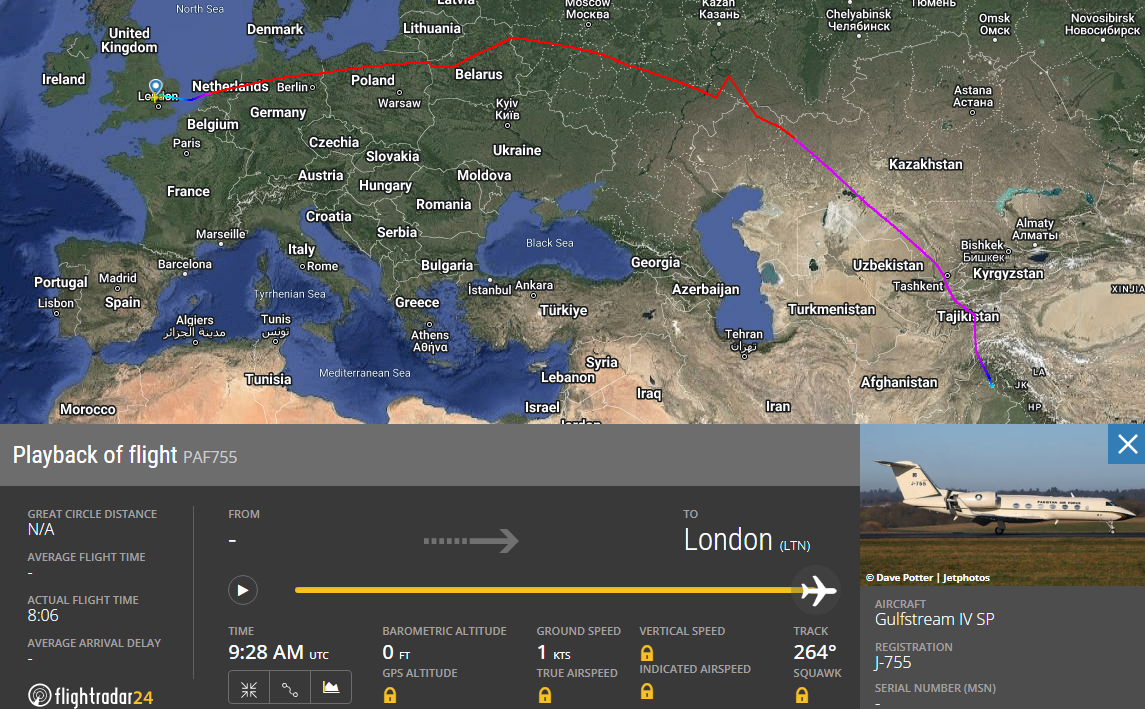Click the track value 264°

coord(814,652)
